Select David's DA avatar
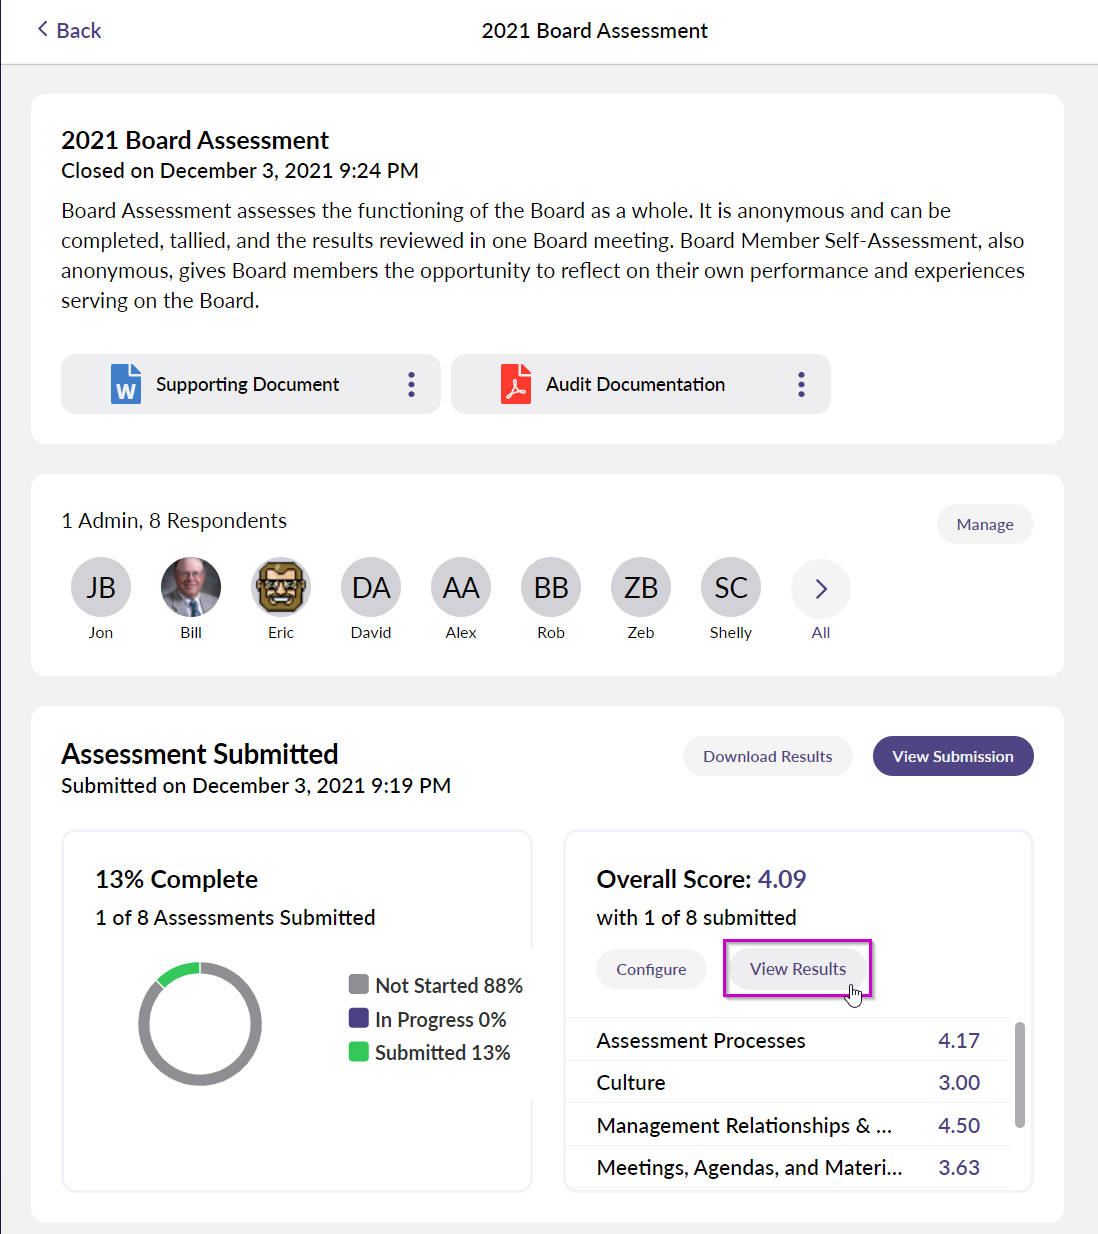The image size is (1098, 1234). point(371,587)
